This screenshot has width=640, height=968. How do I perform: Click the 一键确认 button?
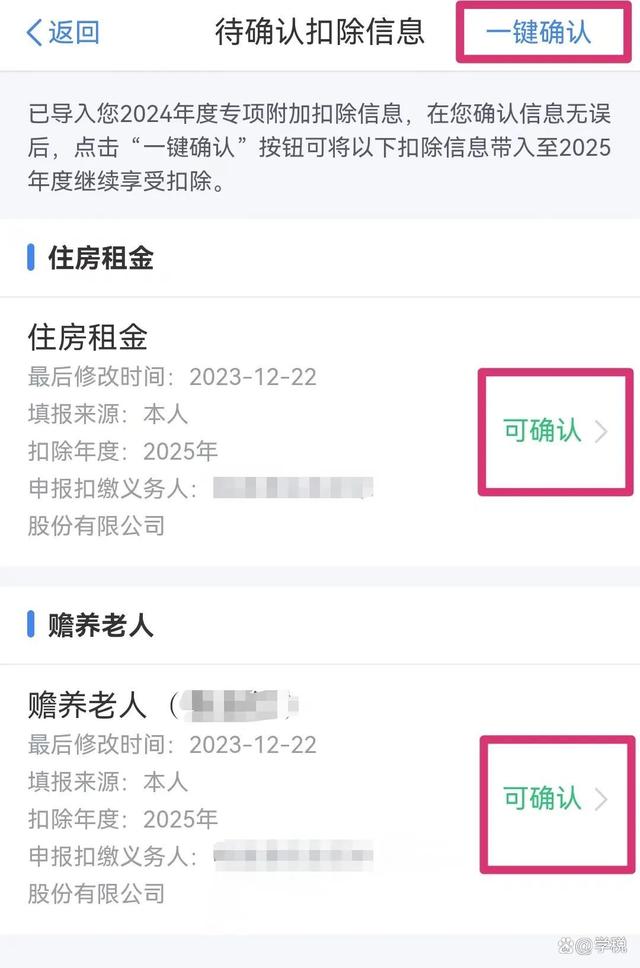[x=539, y=32]
